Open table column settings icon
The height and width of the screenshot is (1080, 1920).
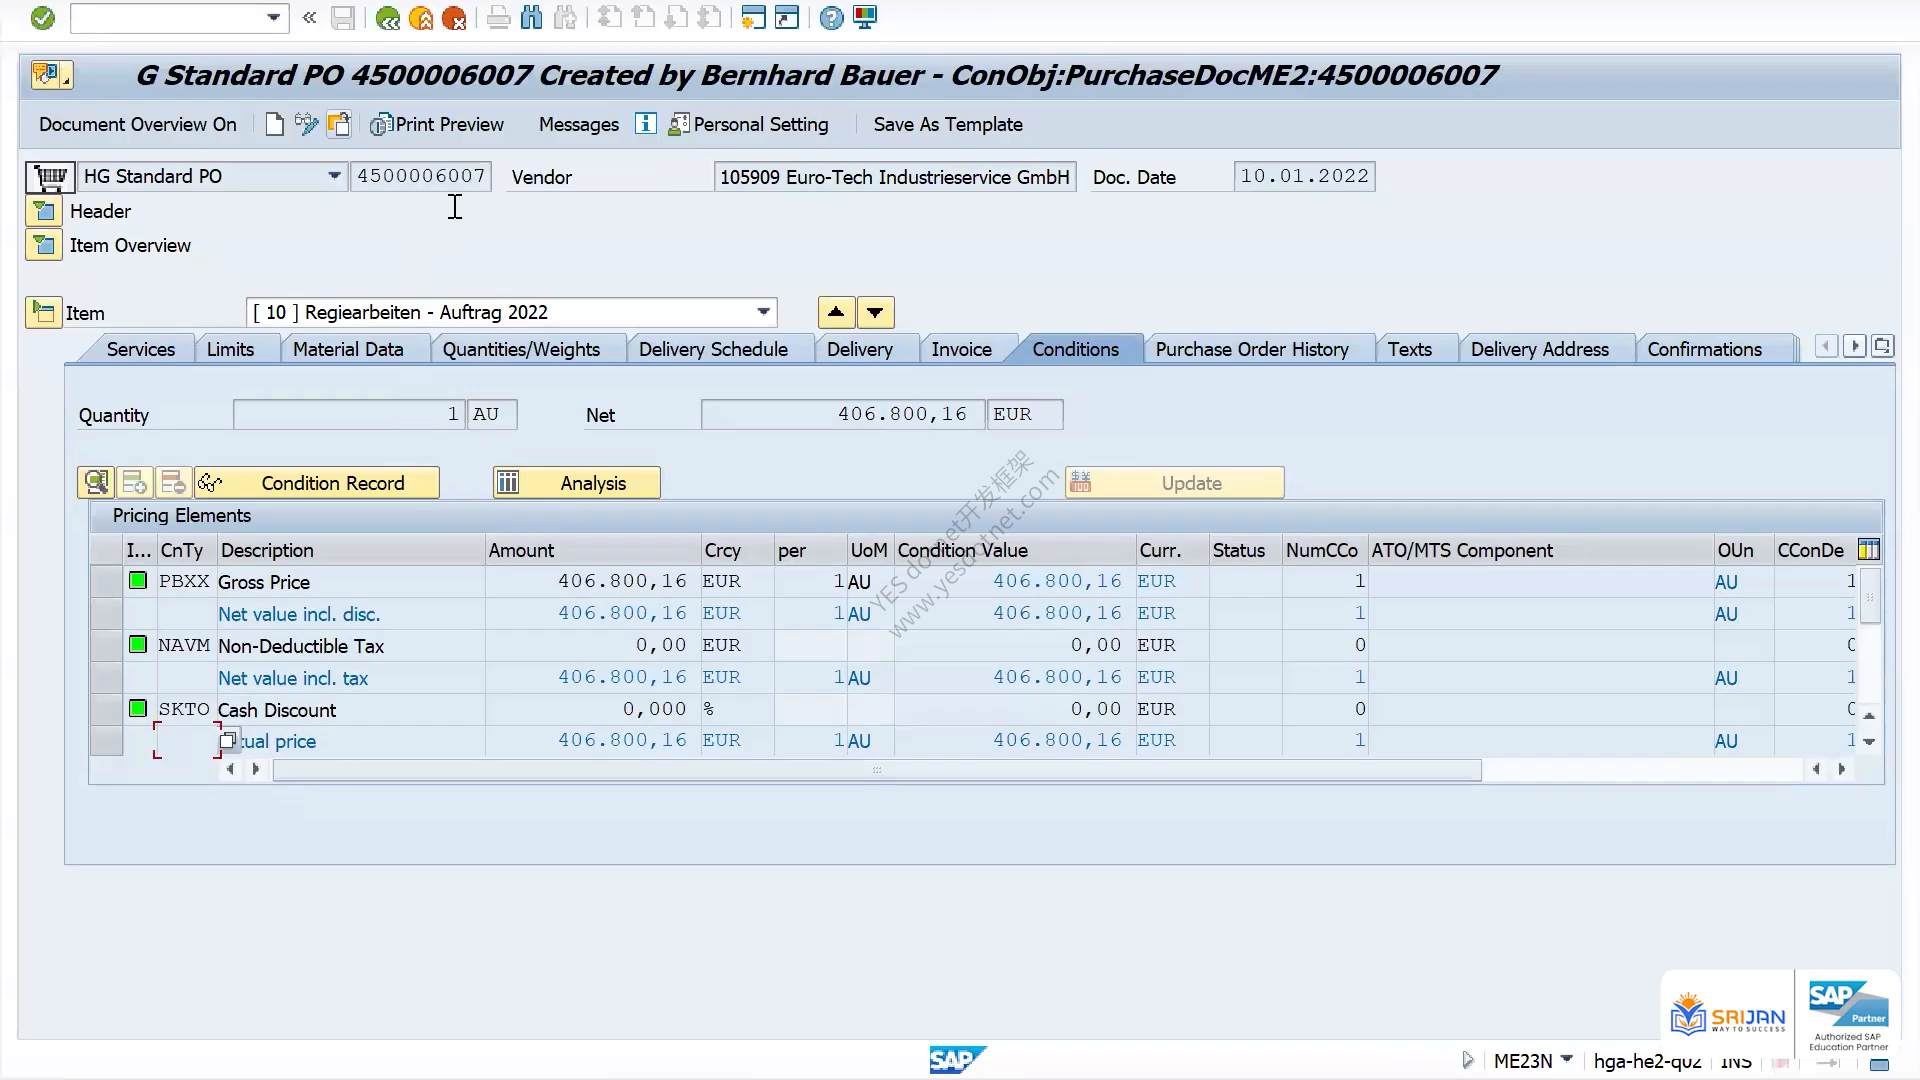pyautogui.click(x=1868, y=550)
